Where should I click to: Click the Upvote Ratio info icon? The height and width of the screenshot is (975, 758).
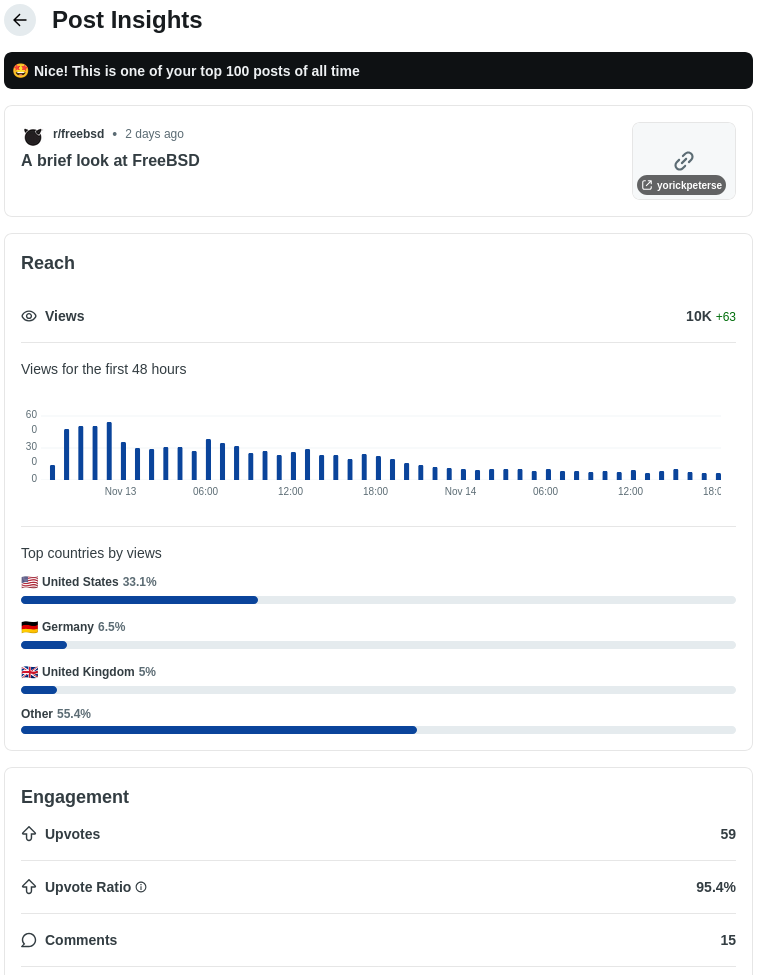point(141,887)
